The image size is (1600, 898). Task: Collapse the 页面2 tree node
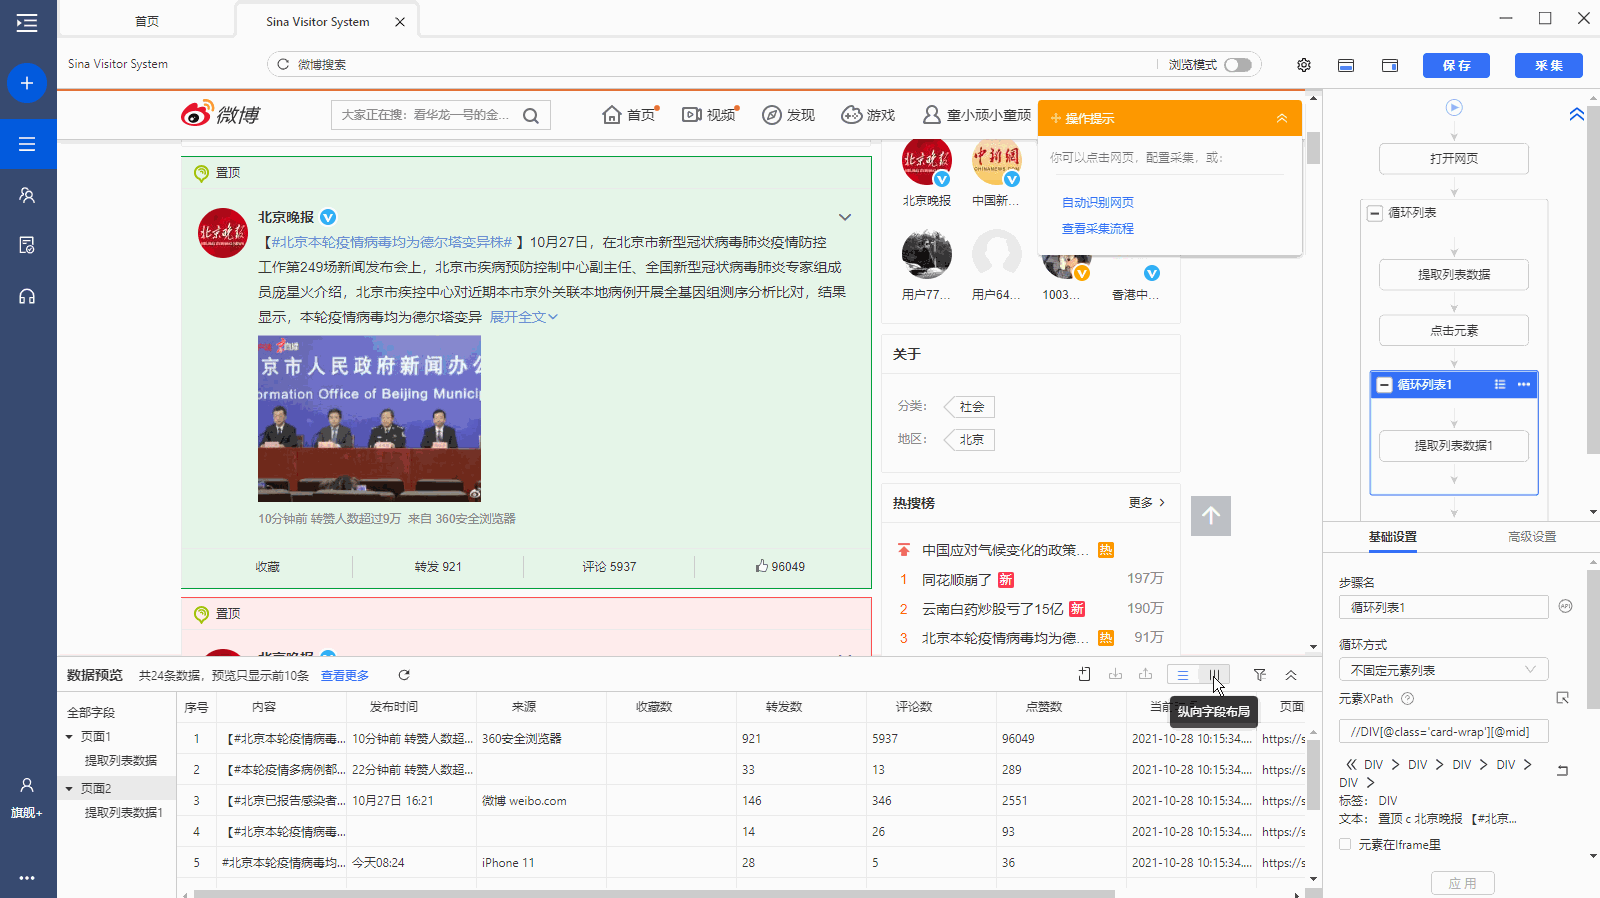(69, 789)
